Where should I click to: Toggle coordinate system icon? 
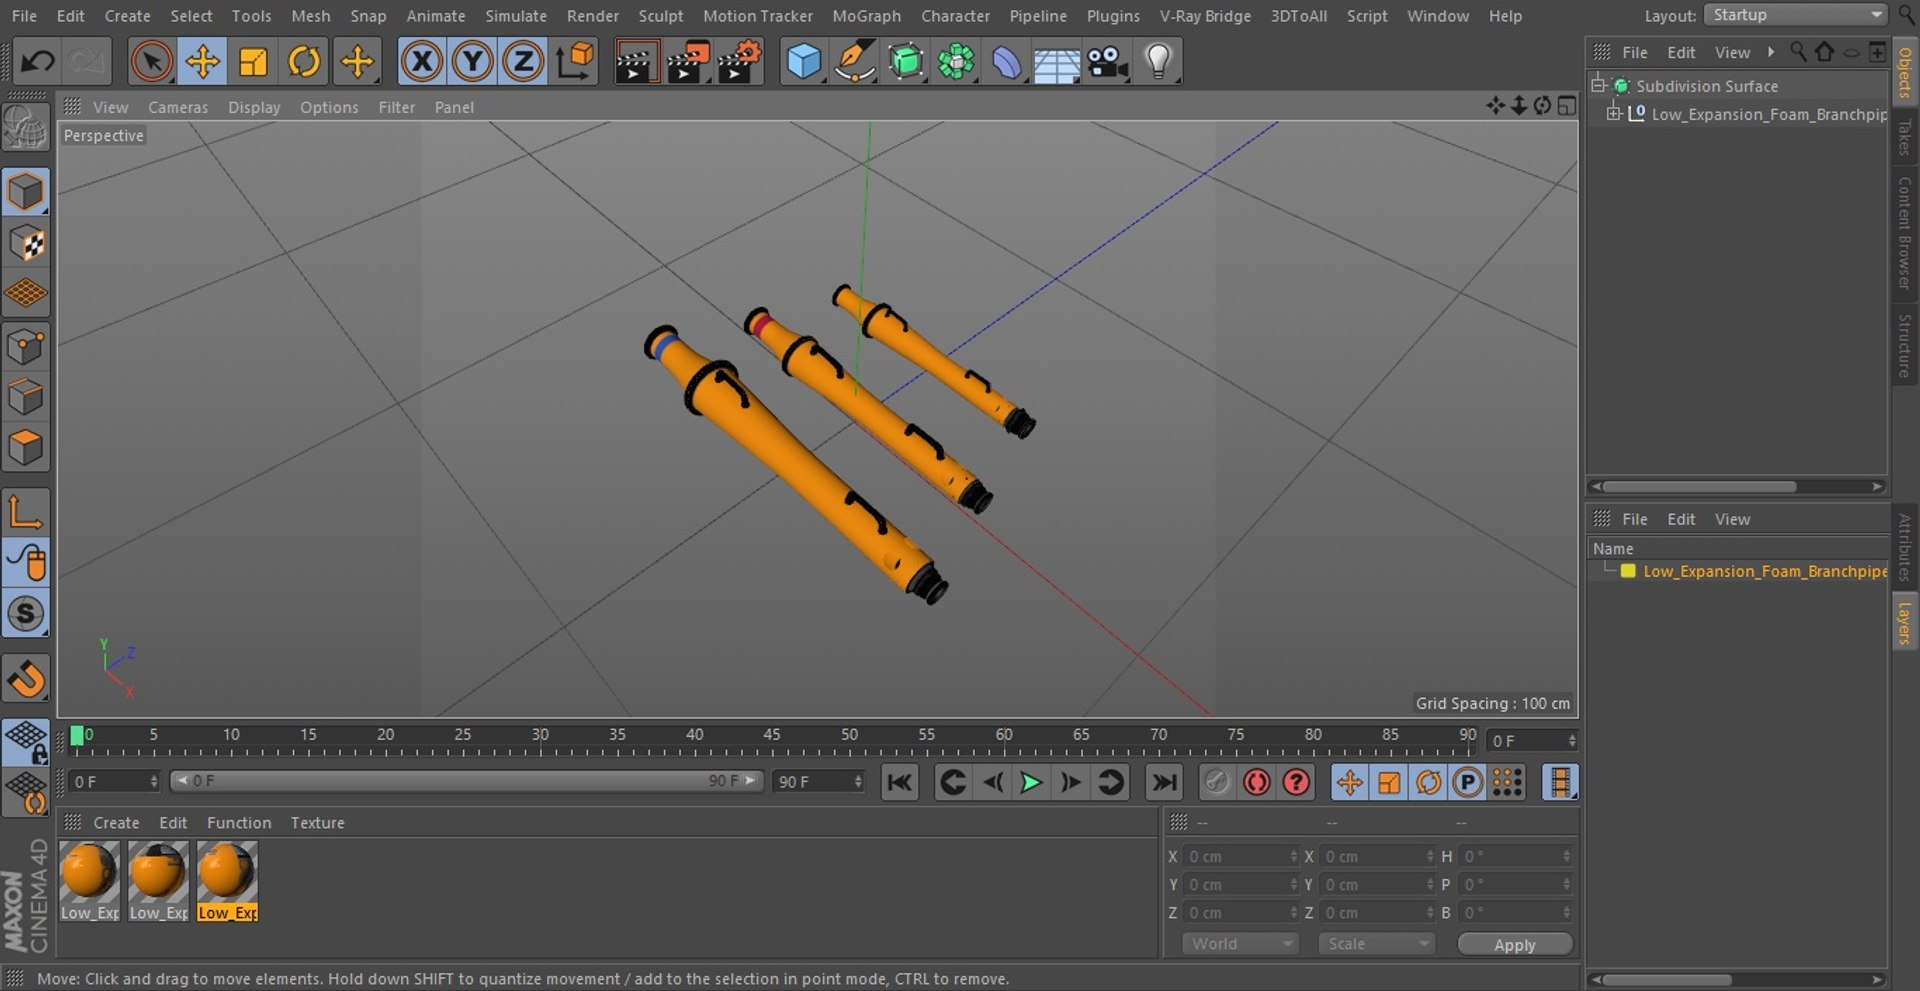click(575, 62)
